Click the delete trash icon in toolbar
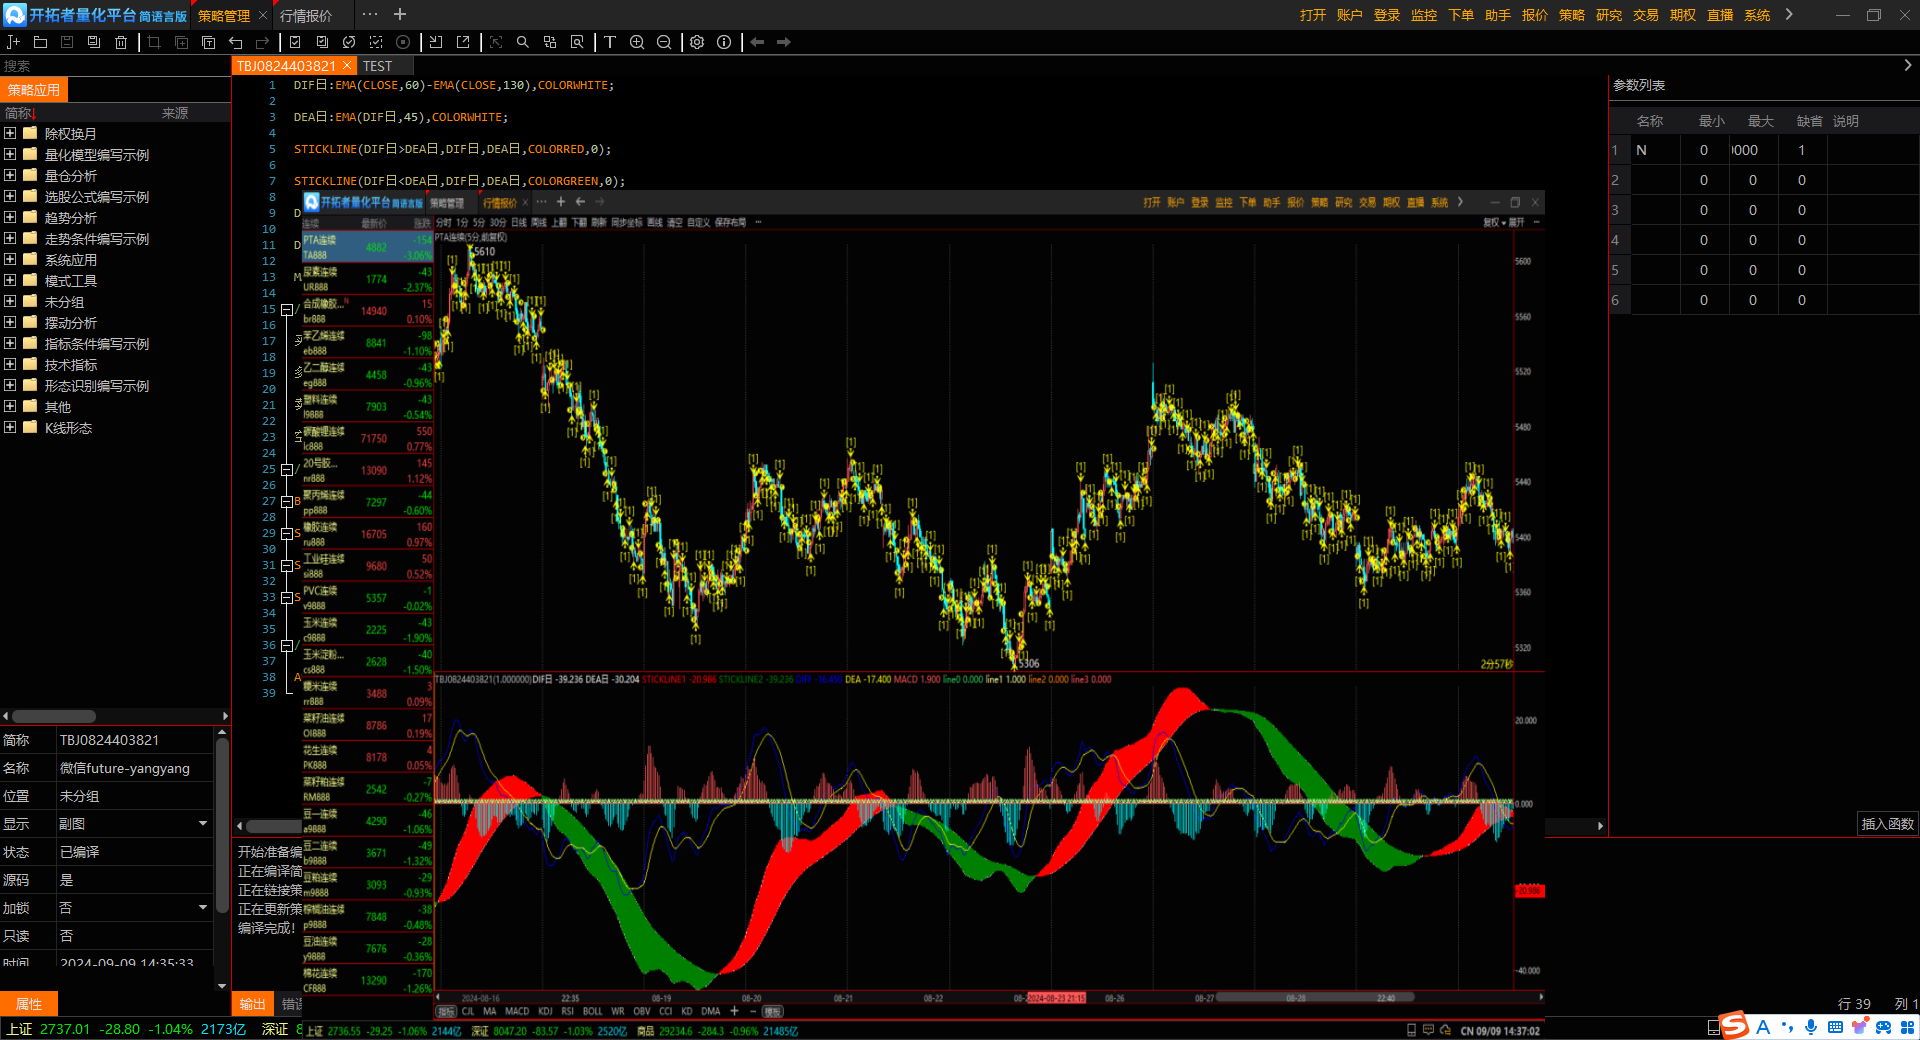Viewport: 1920px width, 1040px height. click(x=121, y=42)
